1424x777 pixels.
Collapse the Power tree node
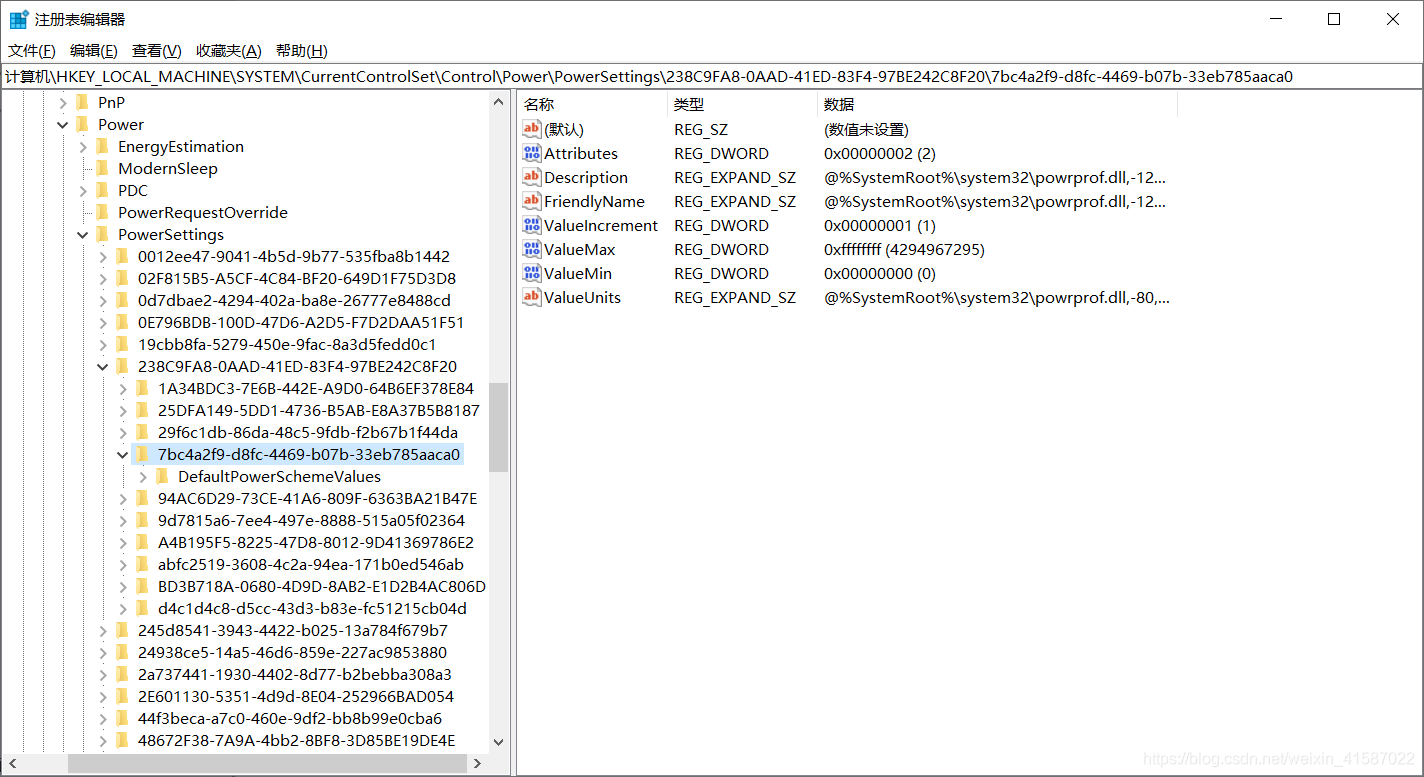[x=63, y=125]
